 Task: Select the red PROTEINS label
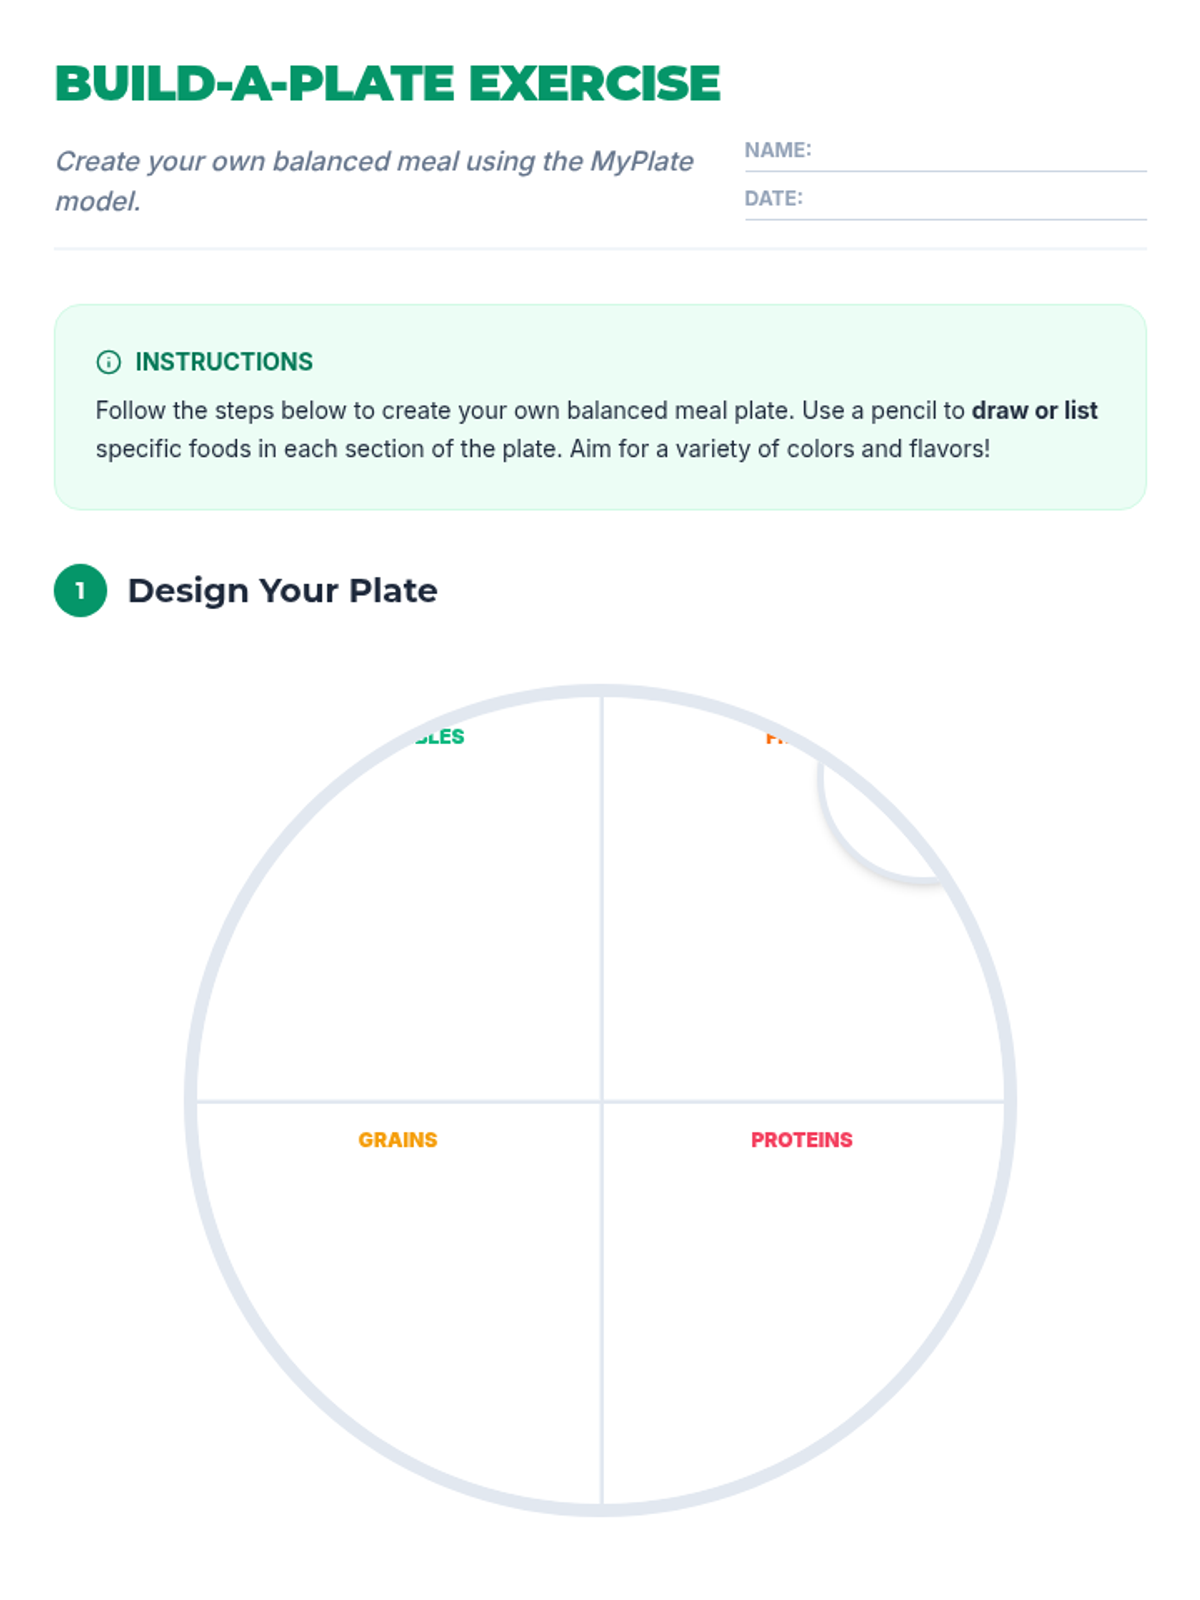[x=801, y=1140]
